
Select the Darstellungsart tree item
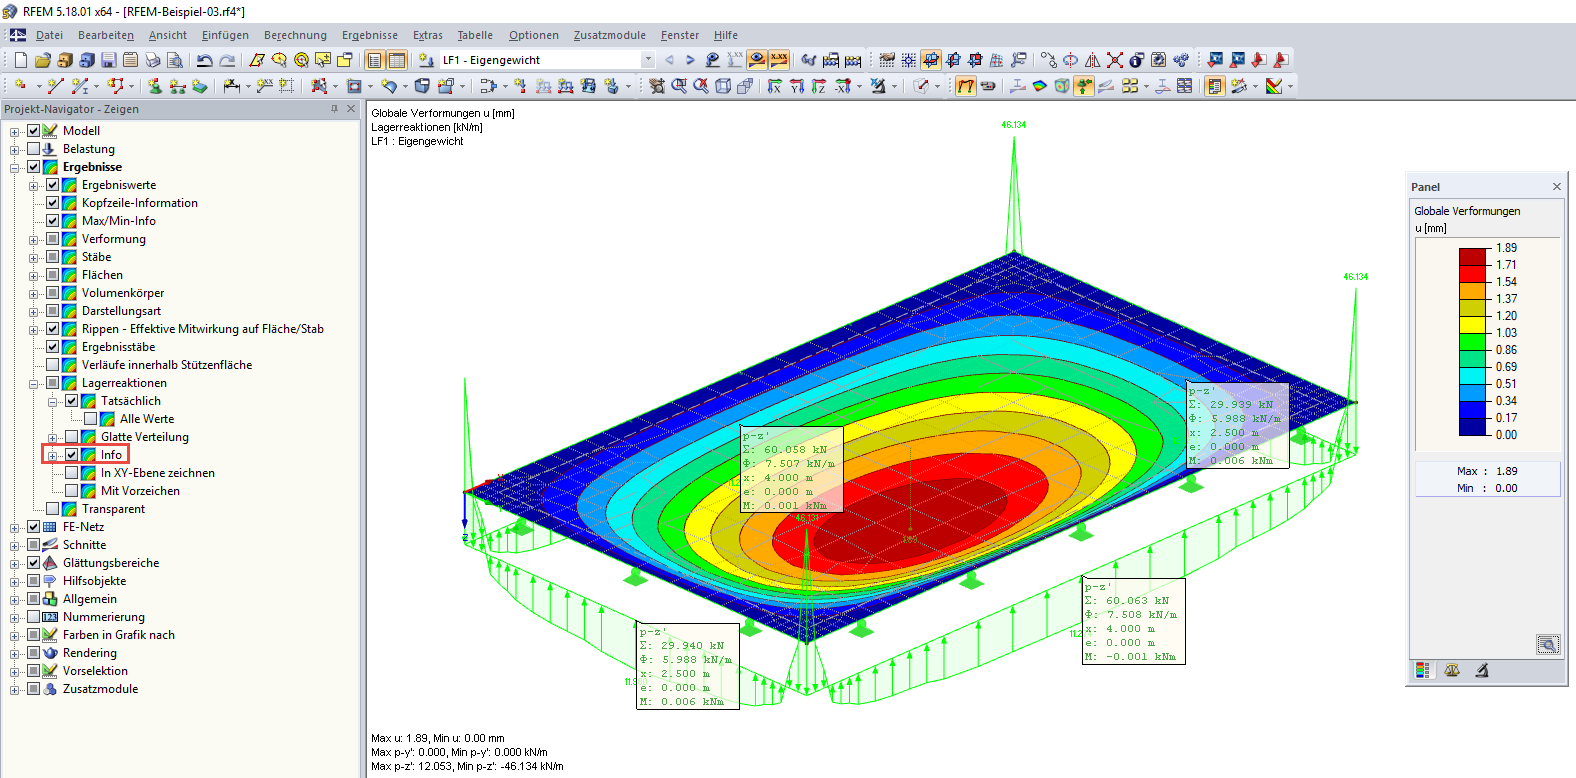[121, 311]
